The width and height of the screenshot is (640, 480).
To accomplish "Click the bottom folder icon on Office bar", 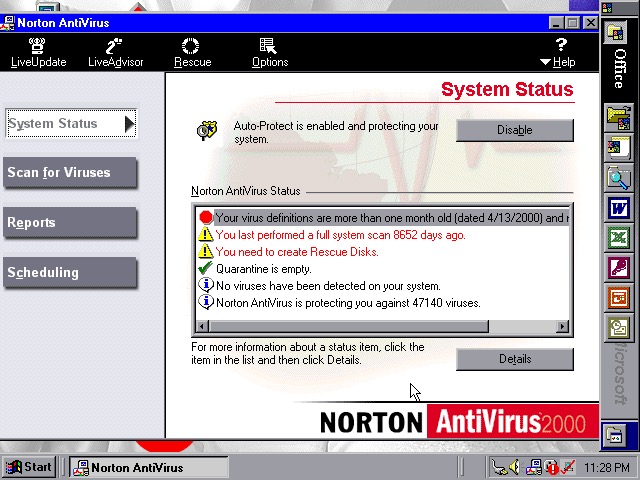I will click(616, 436).
